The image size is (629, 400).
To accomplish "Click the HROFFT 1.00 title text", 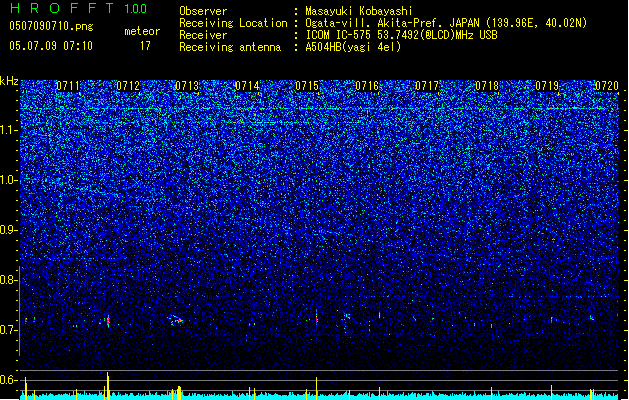I will tap(78, 8).
